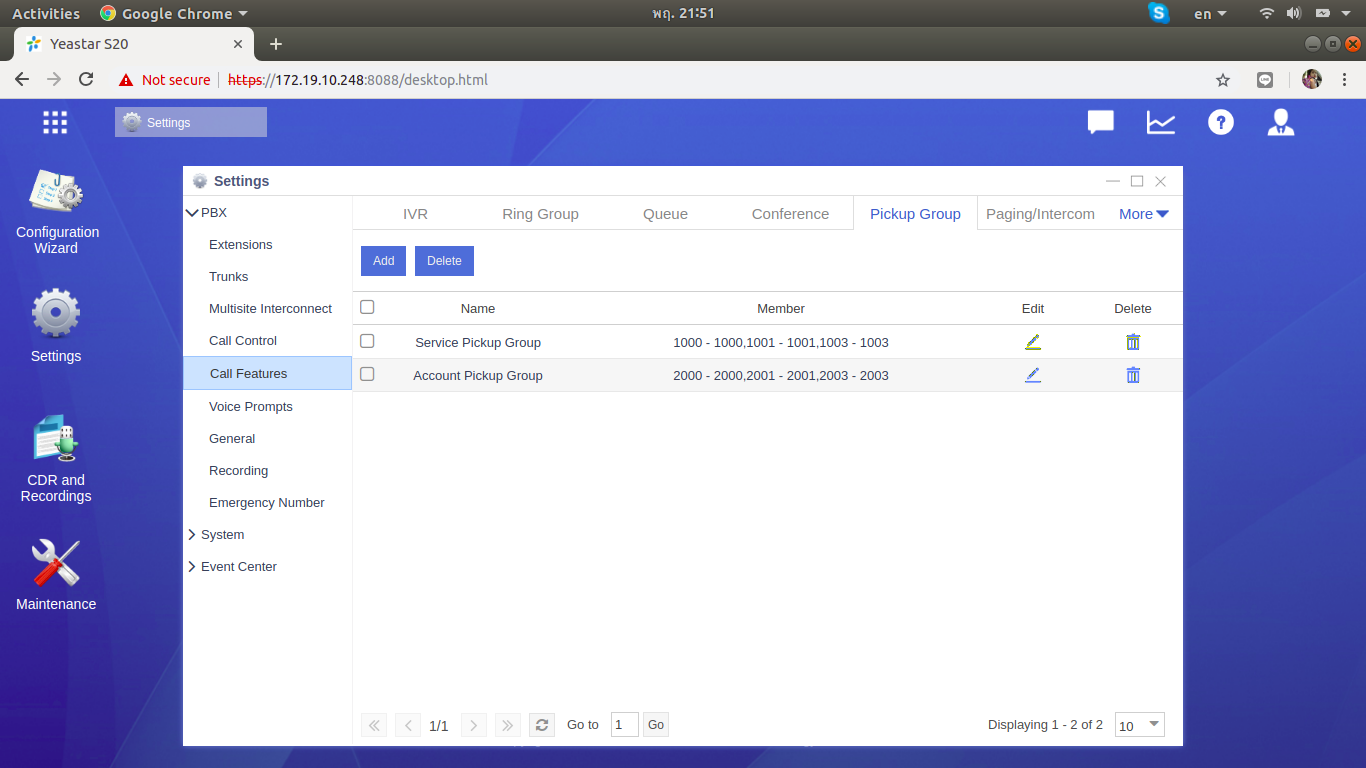Go to previous page of table

pyautogui.click(x=408, y=725)
